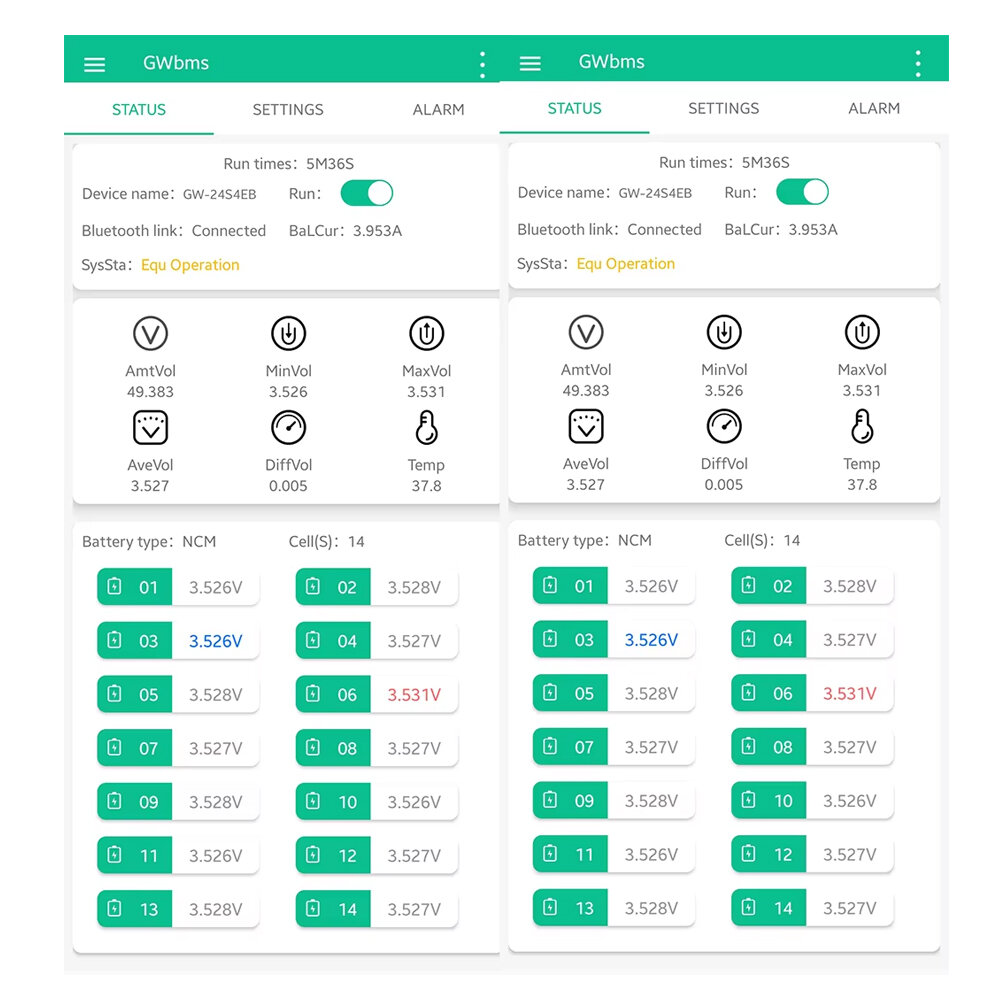This screenshot has height=1000, width=1000.
Task: Click BaLCur 3.953A value in left screen
Action: pos(378,231)
